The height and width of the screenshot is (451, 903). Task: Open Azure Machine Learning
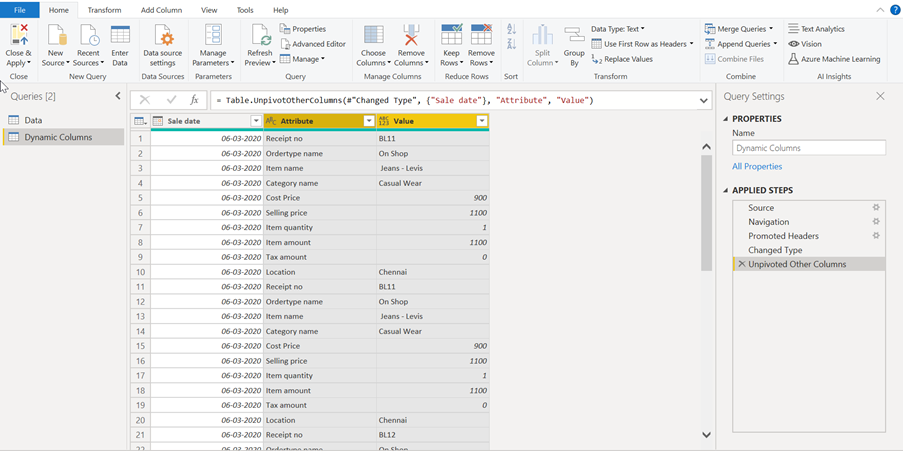pos(834,59)
